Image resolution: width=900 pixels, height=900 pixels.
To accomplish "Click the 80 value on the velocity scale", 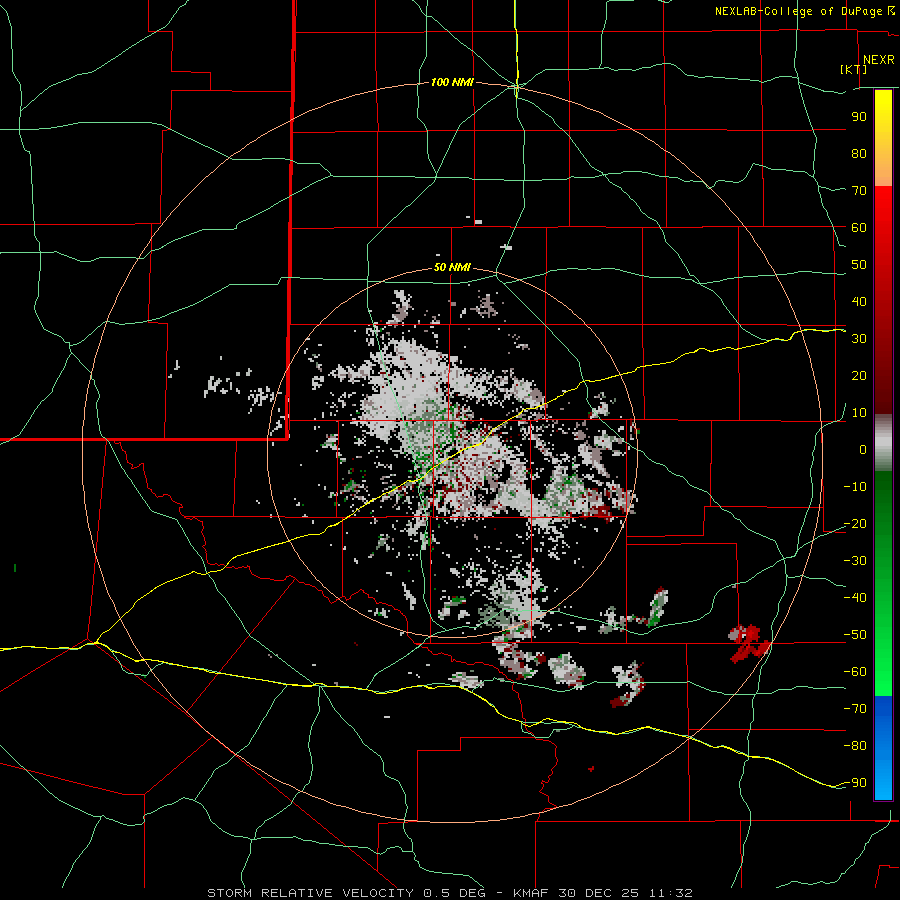I will click(859, 153).
